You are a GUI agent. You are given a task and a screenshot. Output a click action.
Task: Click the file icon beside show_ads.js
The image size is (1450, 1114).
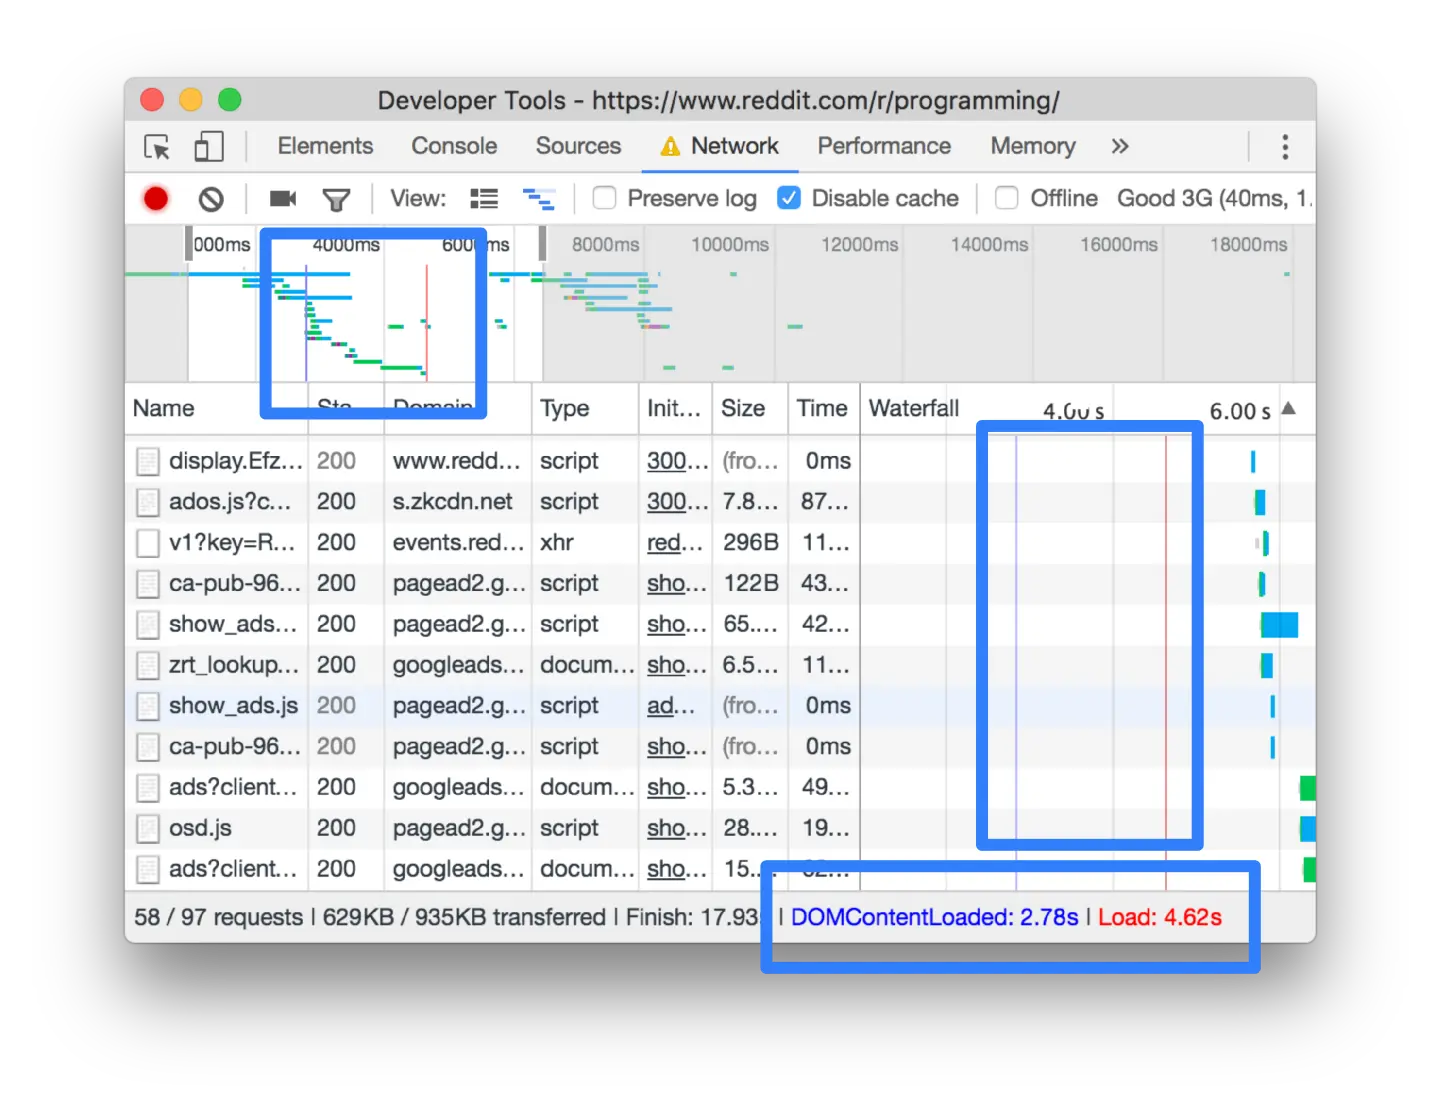tap(148, 707)
